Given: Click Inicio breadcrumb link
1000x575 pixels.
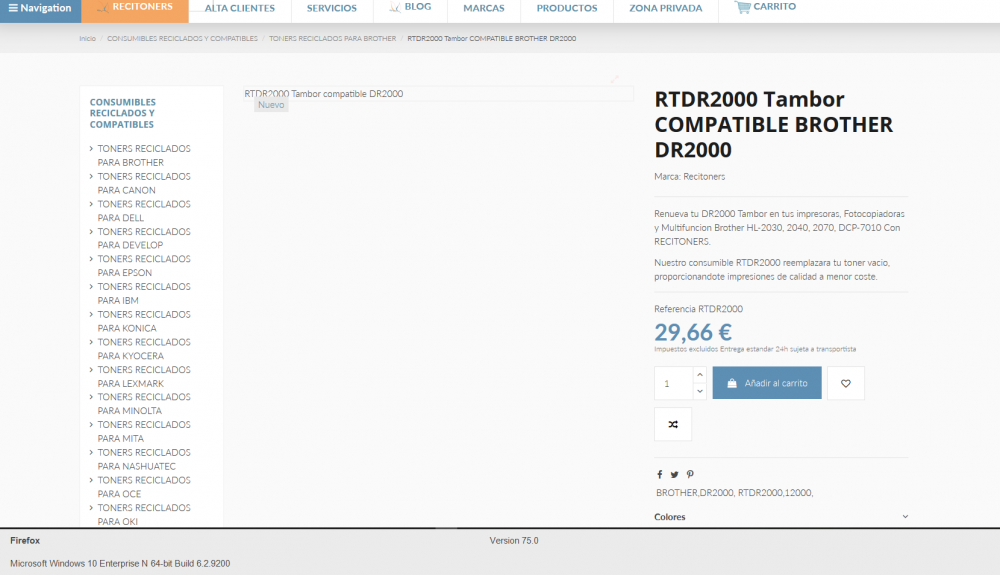Looking at the screenshot, I should tap(87, 39).
